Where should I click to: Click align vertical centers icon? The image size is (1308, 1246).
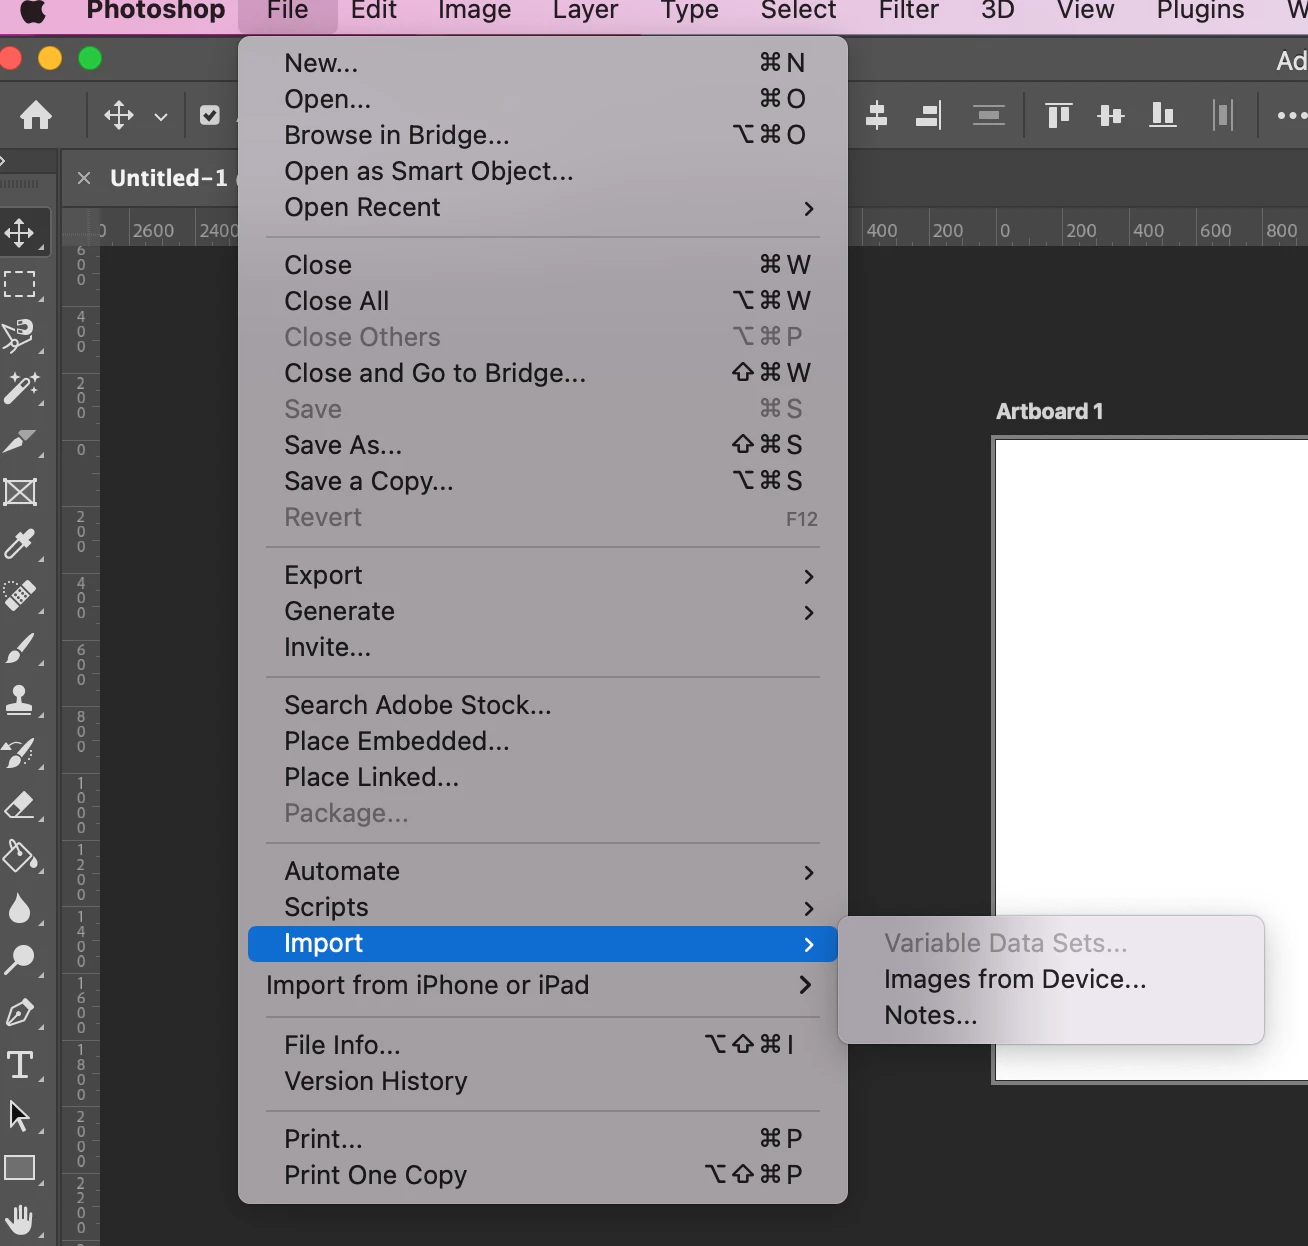tap(1111, 116)
